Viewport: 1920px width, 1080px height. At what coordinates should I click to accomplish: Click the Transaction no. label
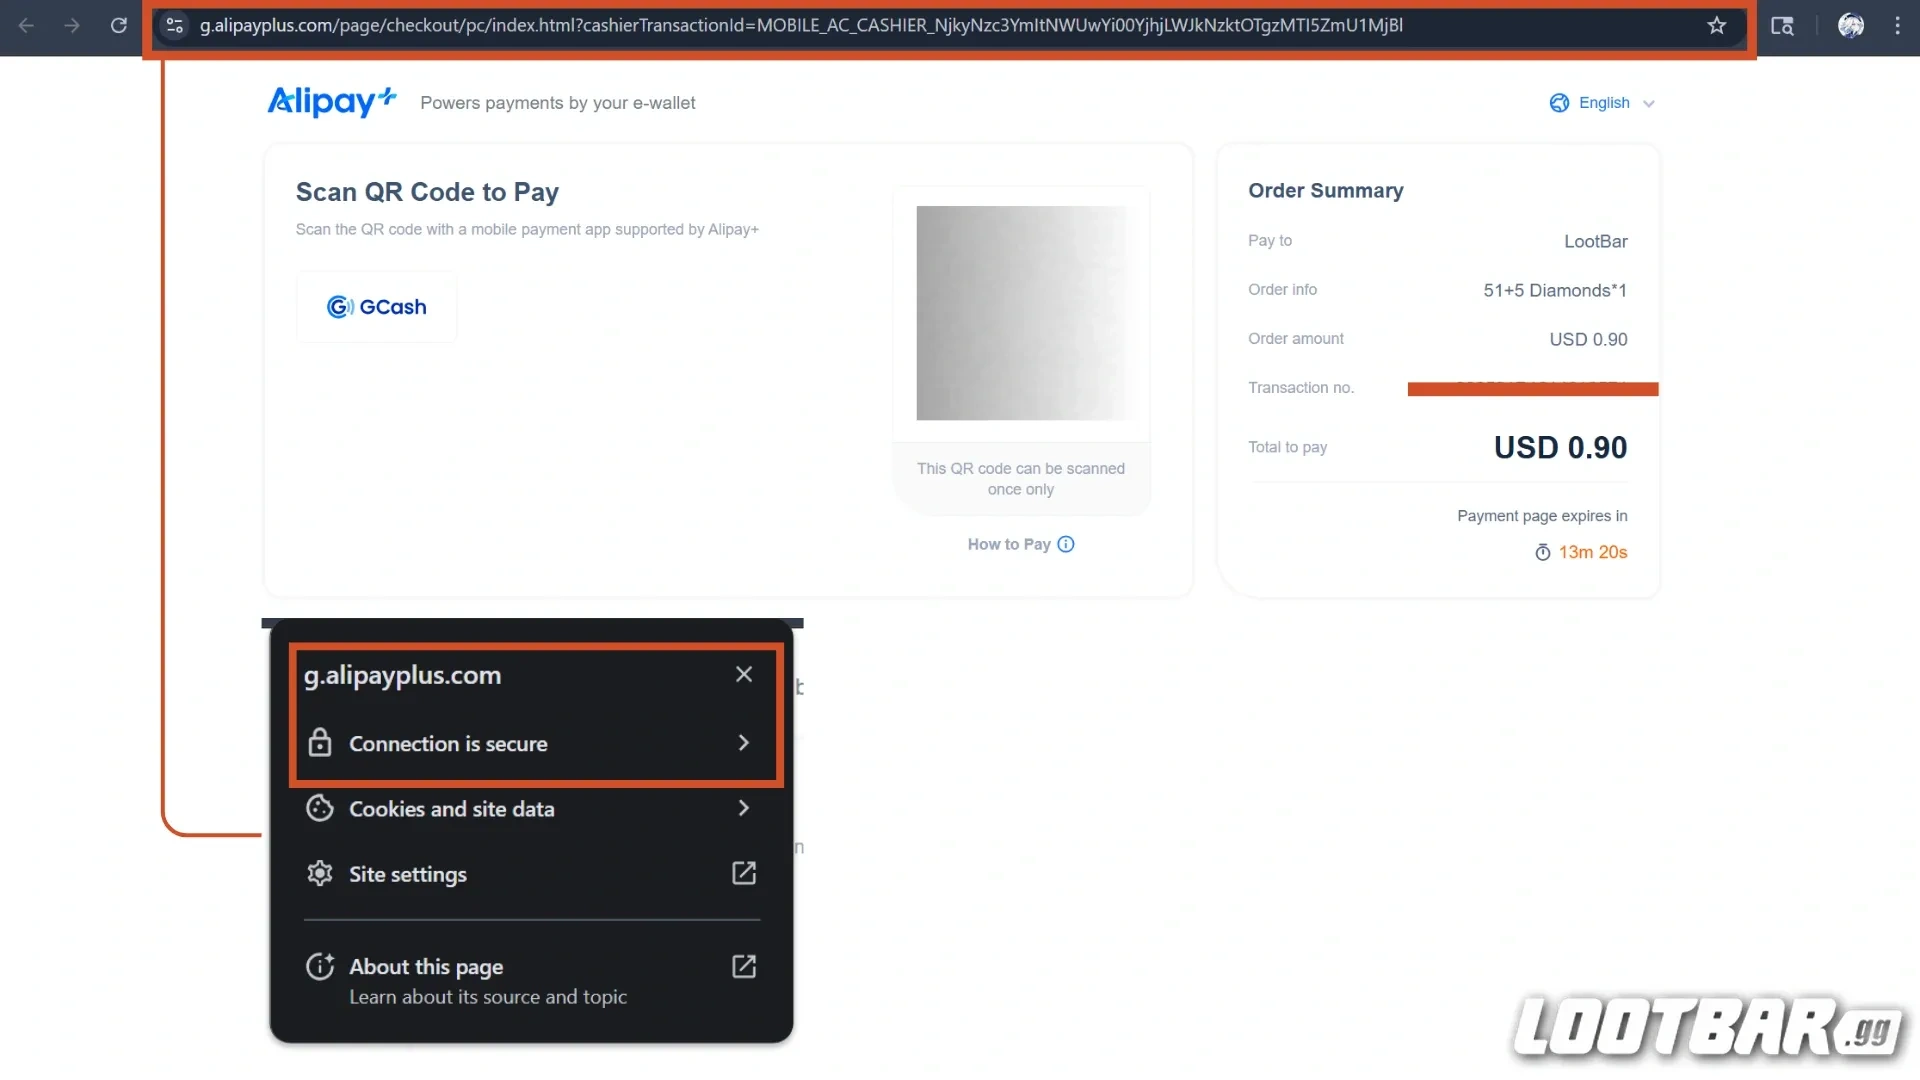[x=1301, y=387]
